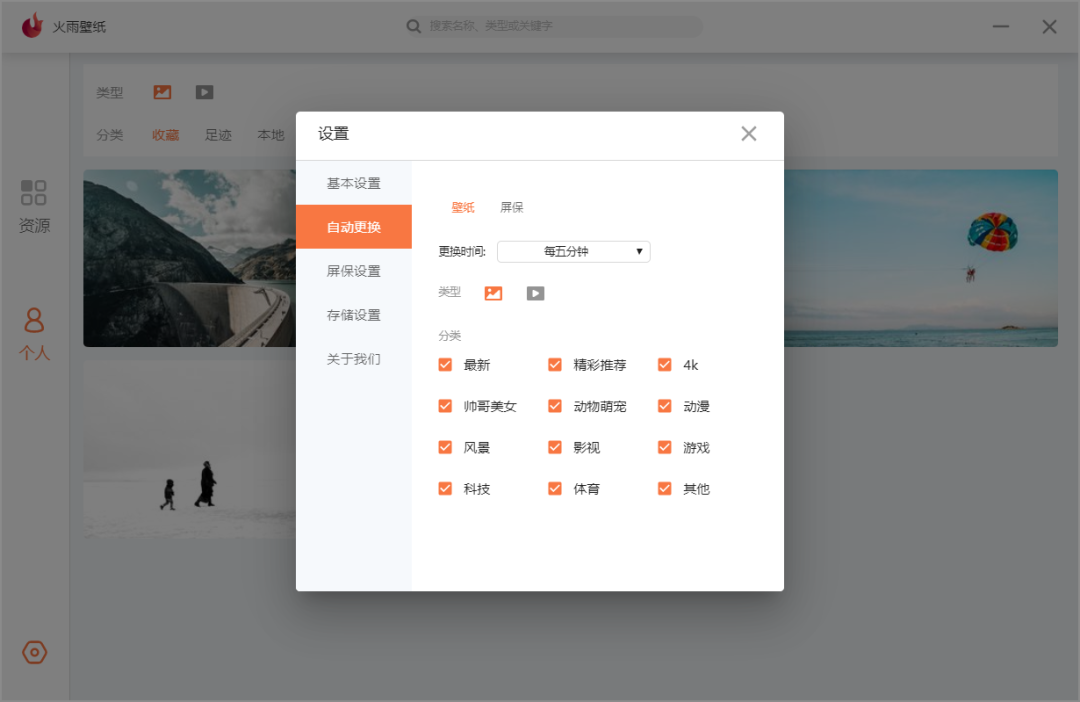Switch to the 壁纸 tab in settings
This screenshot has width=1080, height=702.
click(x=463, y=207)
